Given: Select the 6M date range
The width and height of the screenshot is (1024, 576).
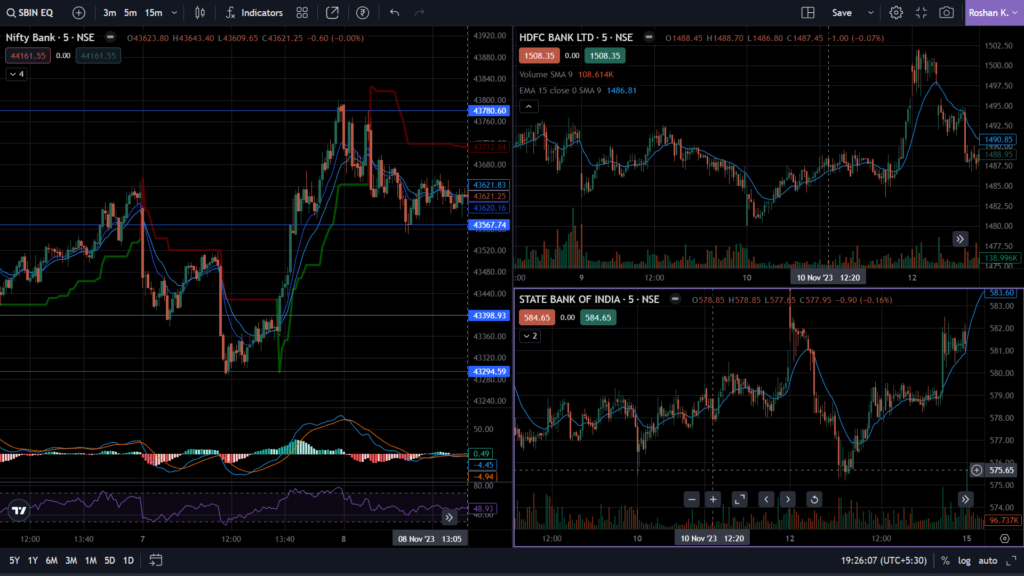Looking at the screenshot, I should pos(52,561).
